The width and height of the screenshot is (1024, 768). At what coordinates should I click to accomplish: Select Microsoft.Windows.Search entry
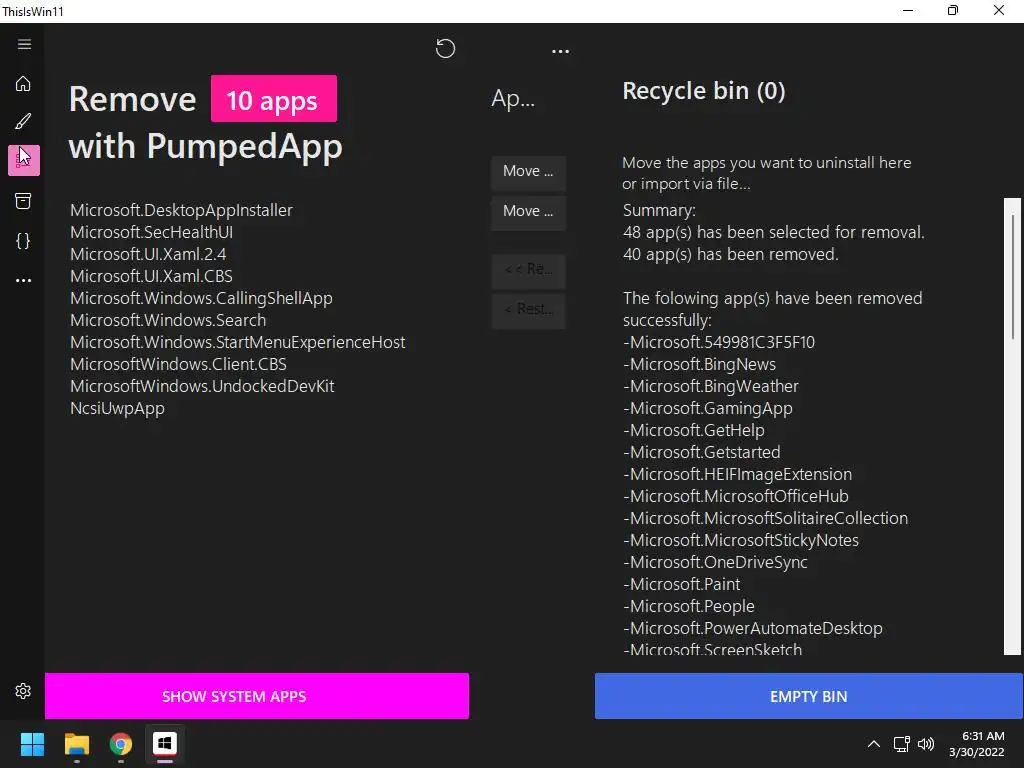[168, 321]
